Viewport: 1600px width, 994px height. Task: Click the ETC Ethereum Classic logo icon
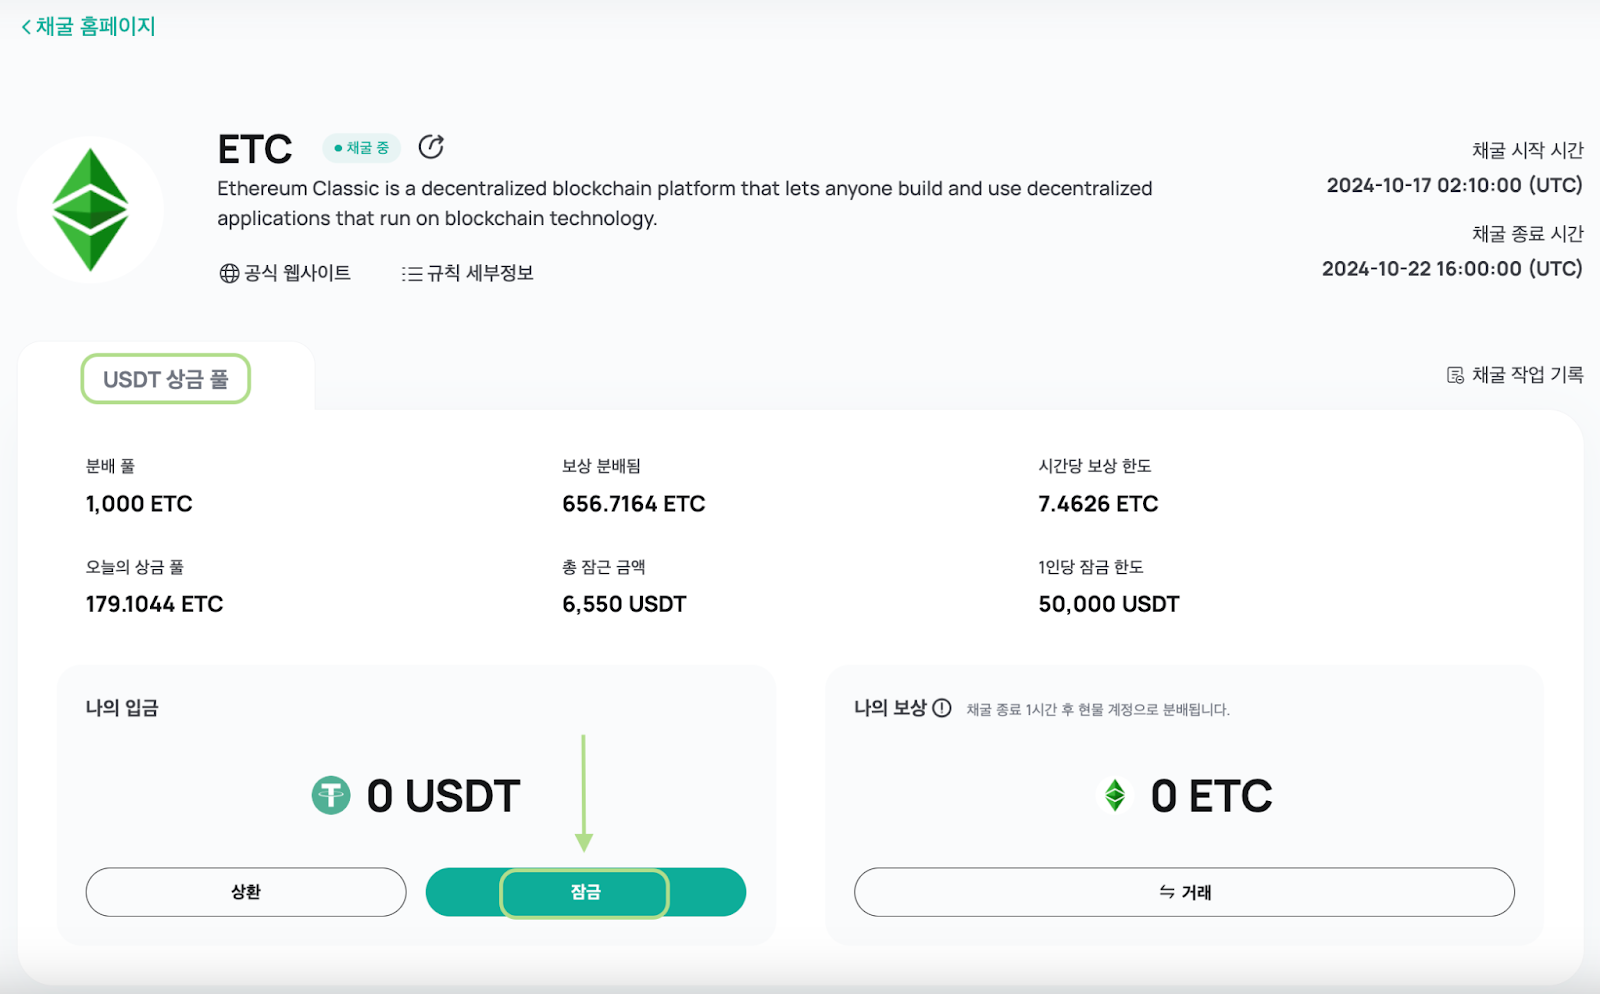(91, 208)
